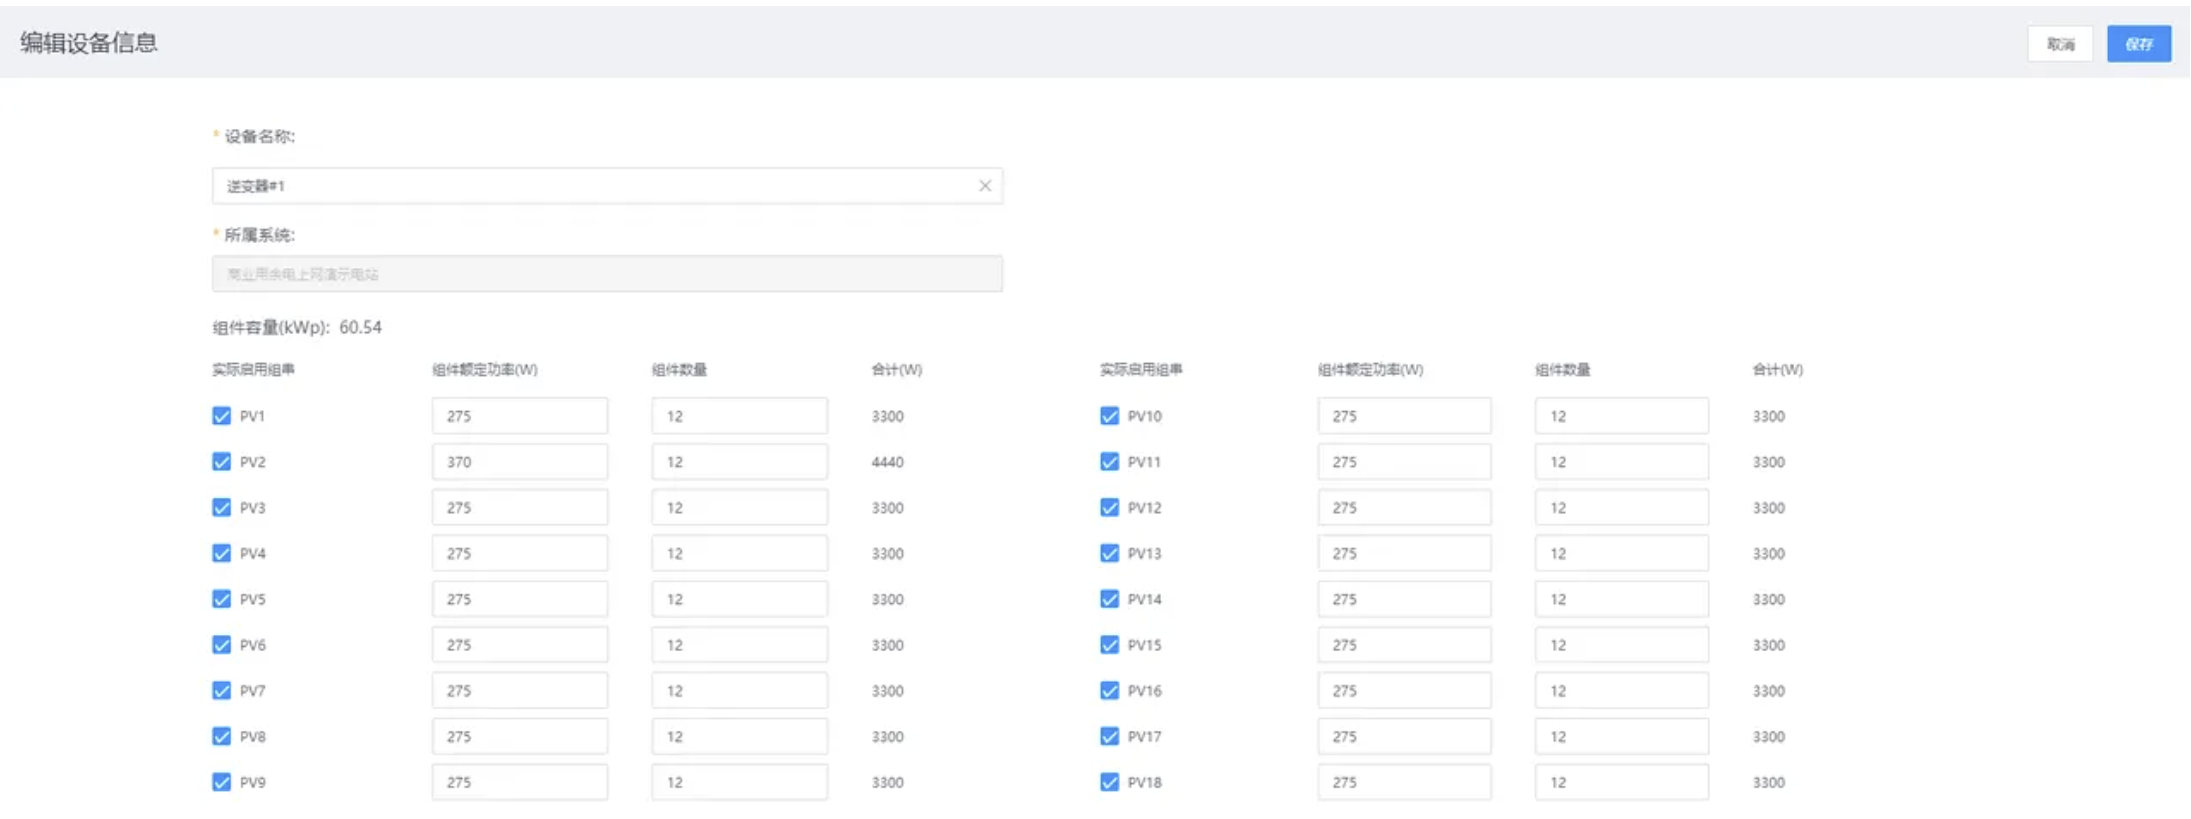2191x819 pixels.
Task: Click PV18 module quantity input
Action: pyautogui.click(x=1621, y=782)
